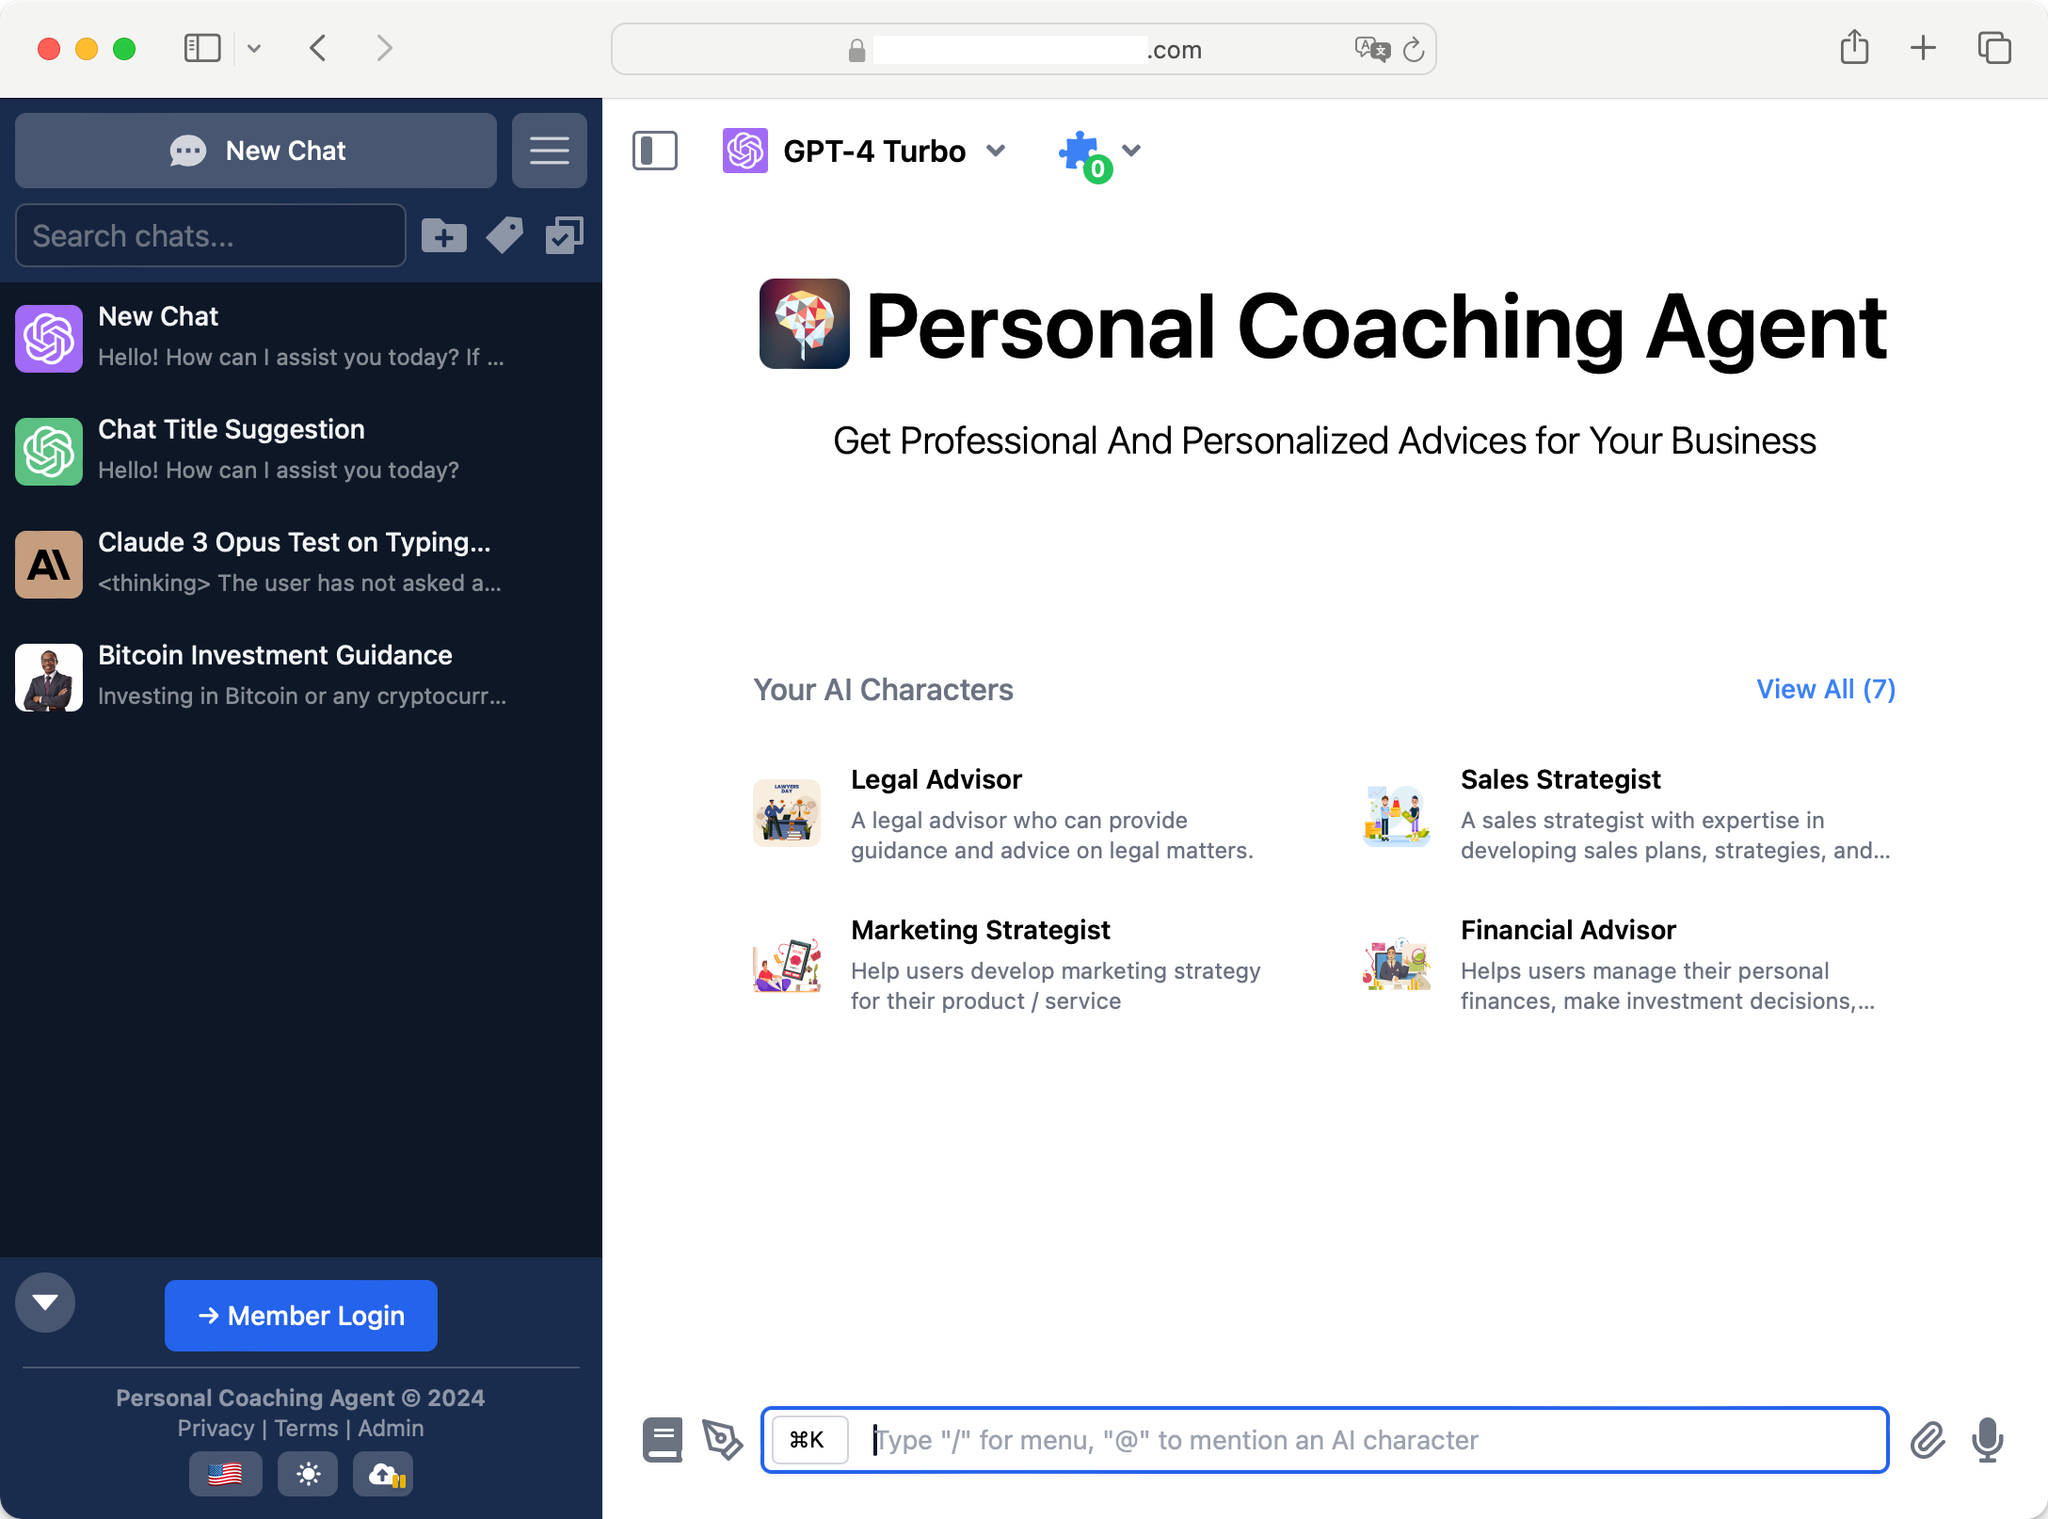Open the 'Claude 3 Opus Test' chat
This screenshot has width=2048, height=1519.
(x=301, y=563)
